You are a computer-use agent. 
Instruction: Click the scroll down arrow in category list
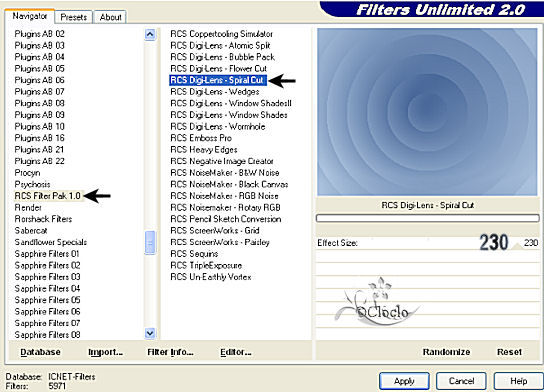150,333
